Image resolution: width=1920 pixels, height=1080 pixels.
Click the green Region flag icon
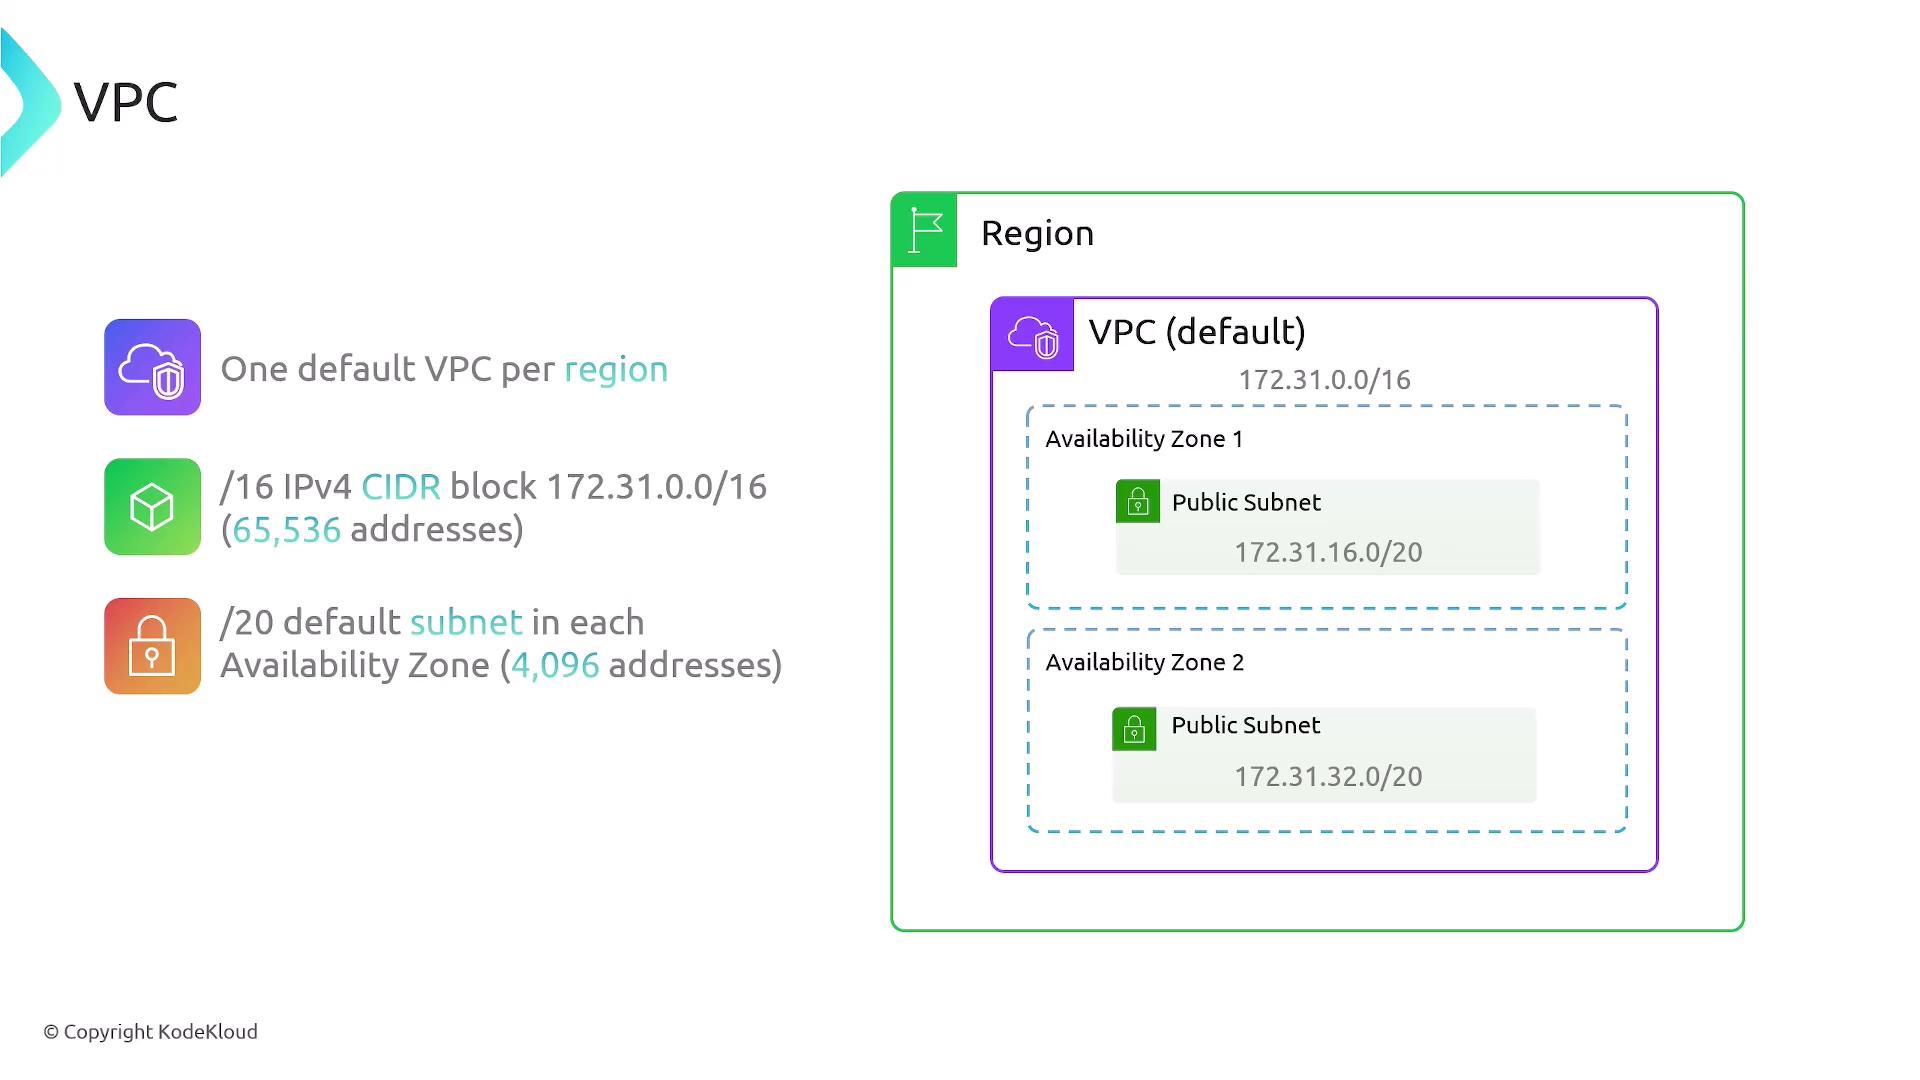click(925, 231)
